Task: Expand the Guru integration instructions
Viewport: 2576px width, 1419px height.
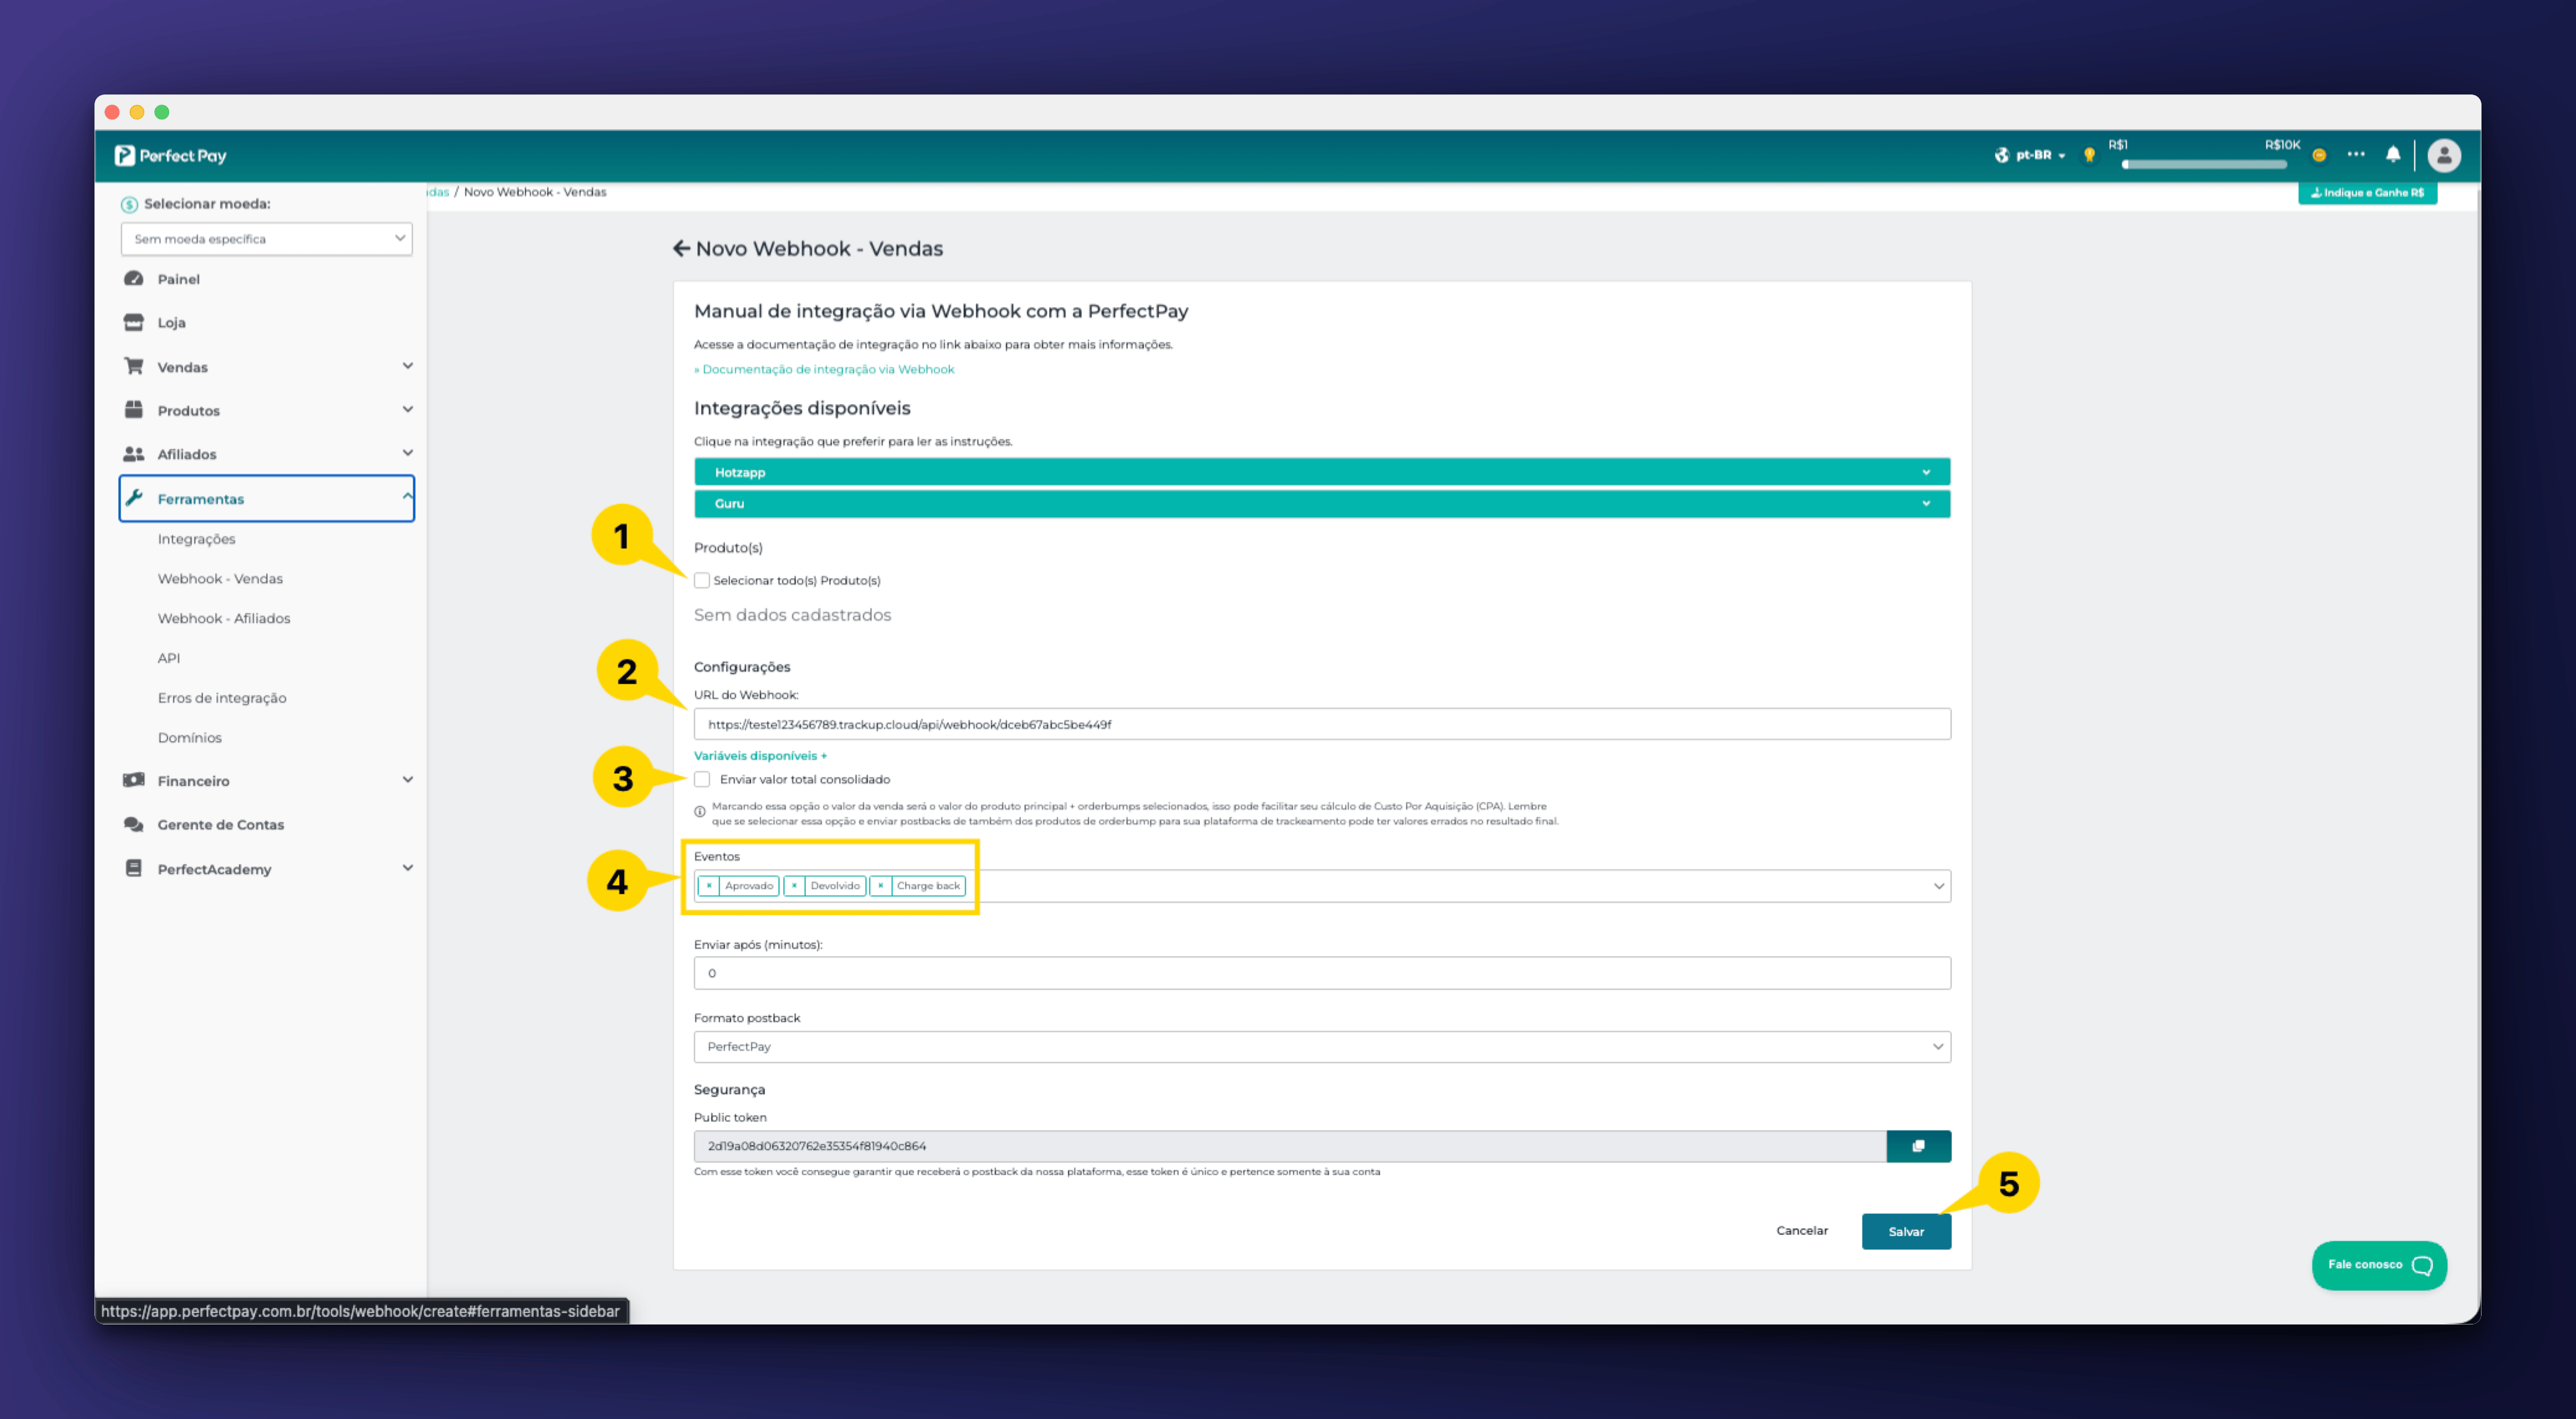Action: click(1322, 503)
